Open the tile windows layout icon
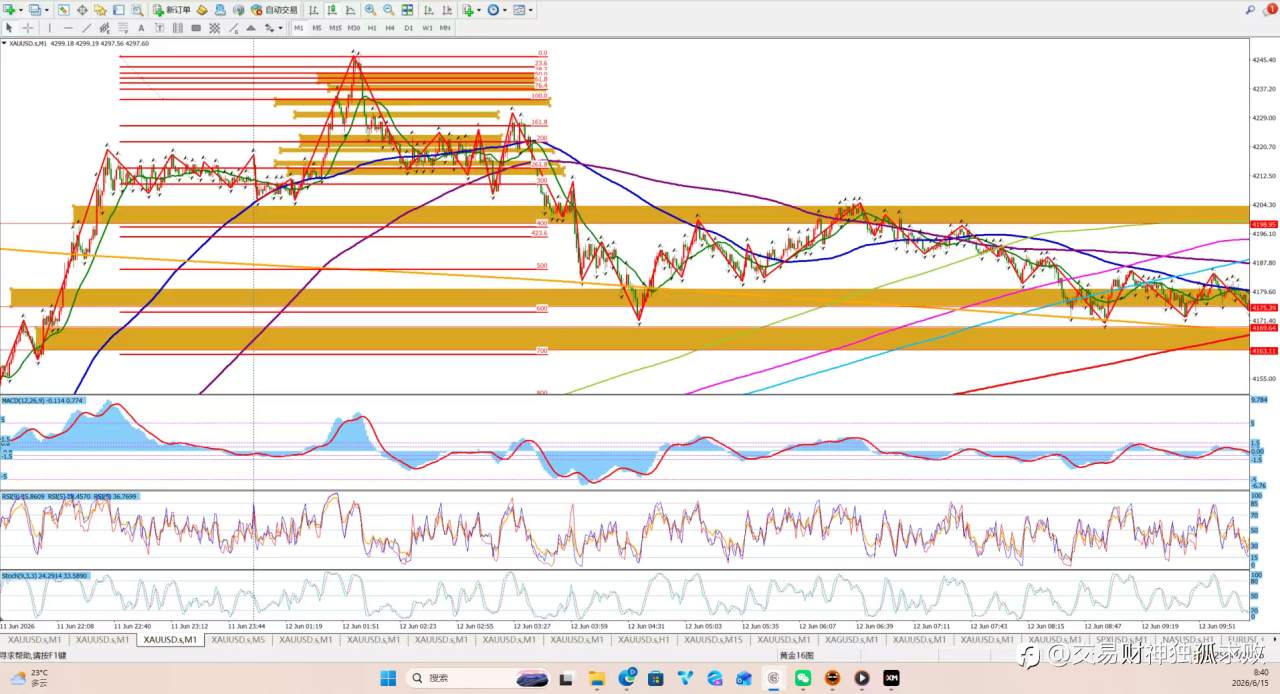1280x694 pixels. pyautogui.click(x=407, y=10)
